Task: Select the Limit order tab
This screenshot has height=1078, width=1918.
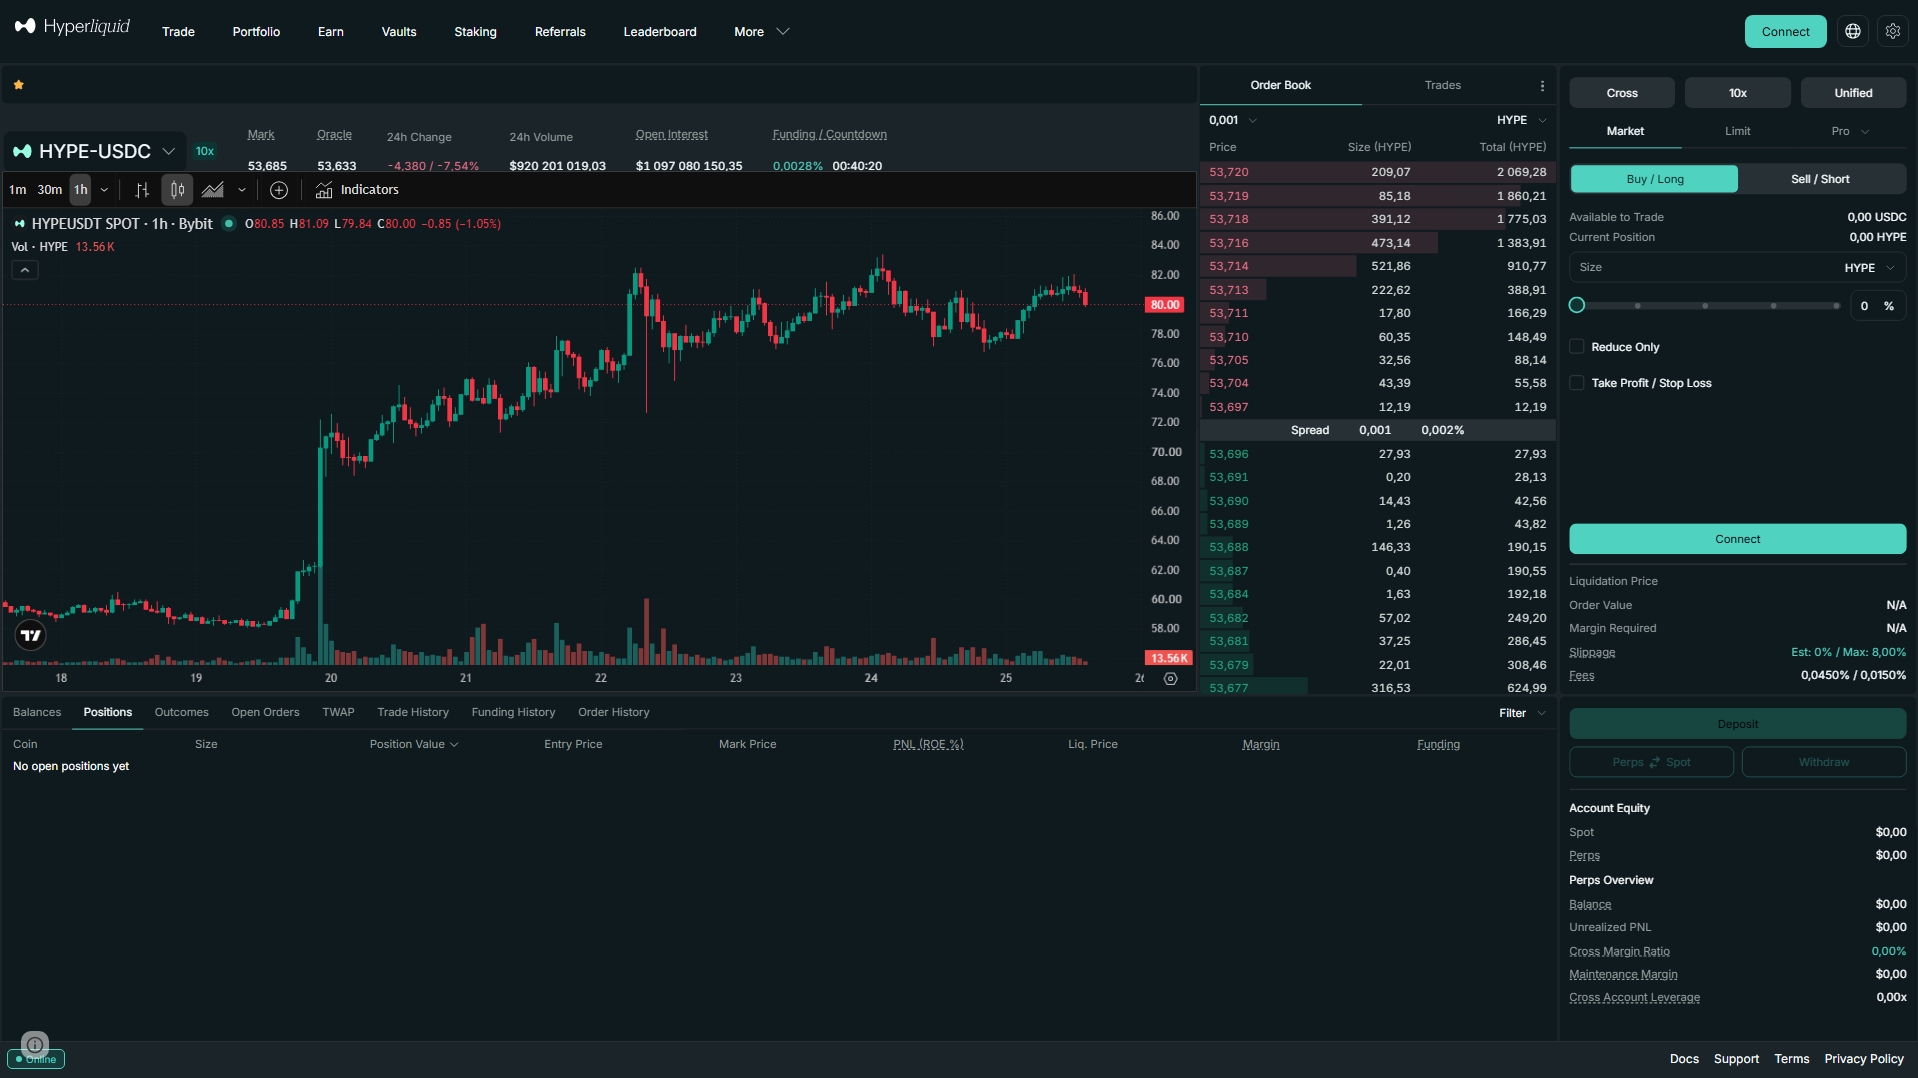Action: pos(1737,131)
